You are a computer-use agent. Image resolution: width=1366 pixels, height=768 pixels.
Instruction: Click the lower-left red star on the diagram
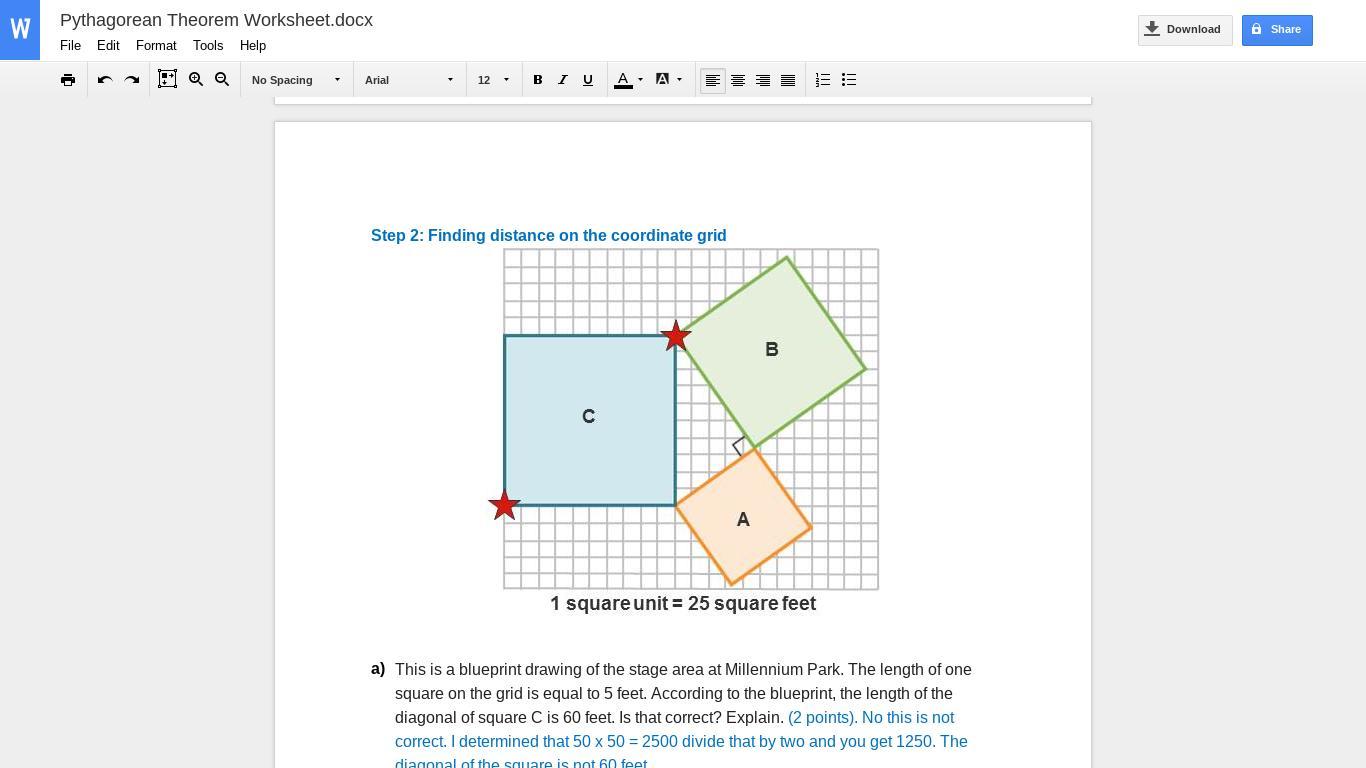(504, 505)
